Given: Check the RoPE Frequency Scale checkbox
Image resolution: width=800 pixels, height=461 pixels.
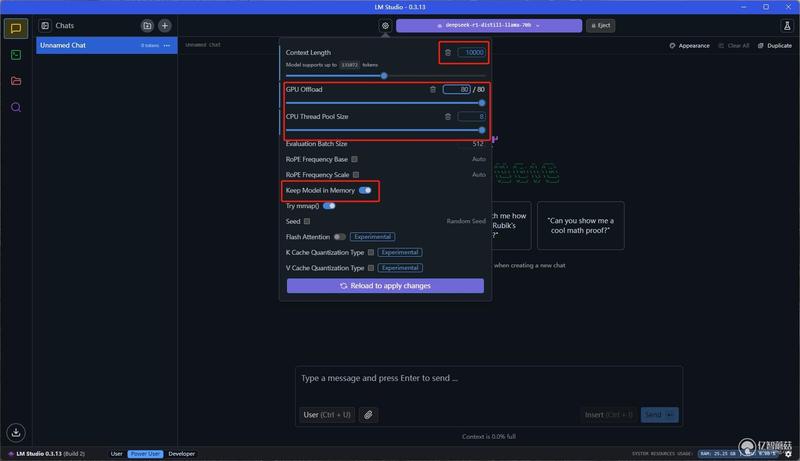Looking at the screenshot, I should (356, 174).
